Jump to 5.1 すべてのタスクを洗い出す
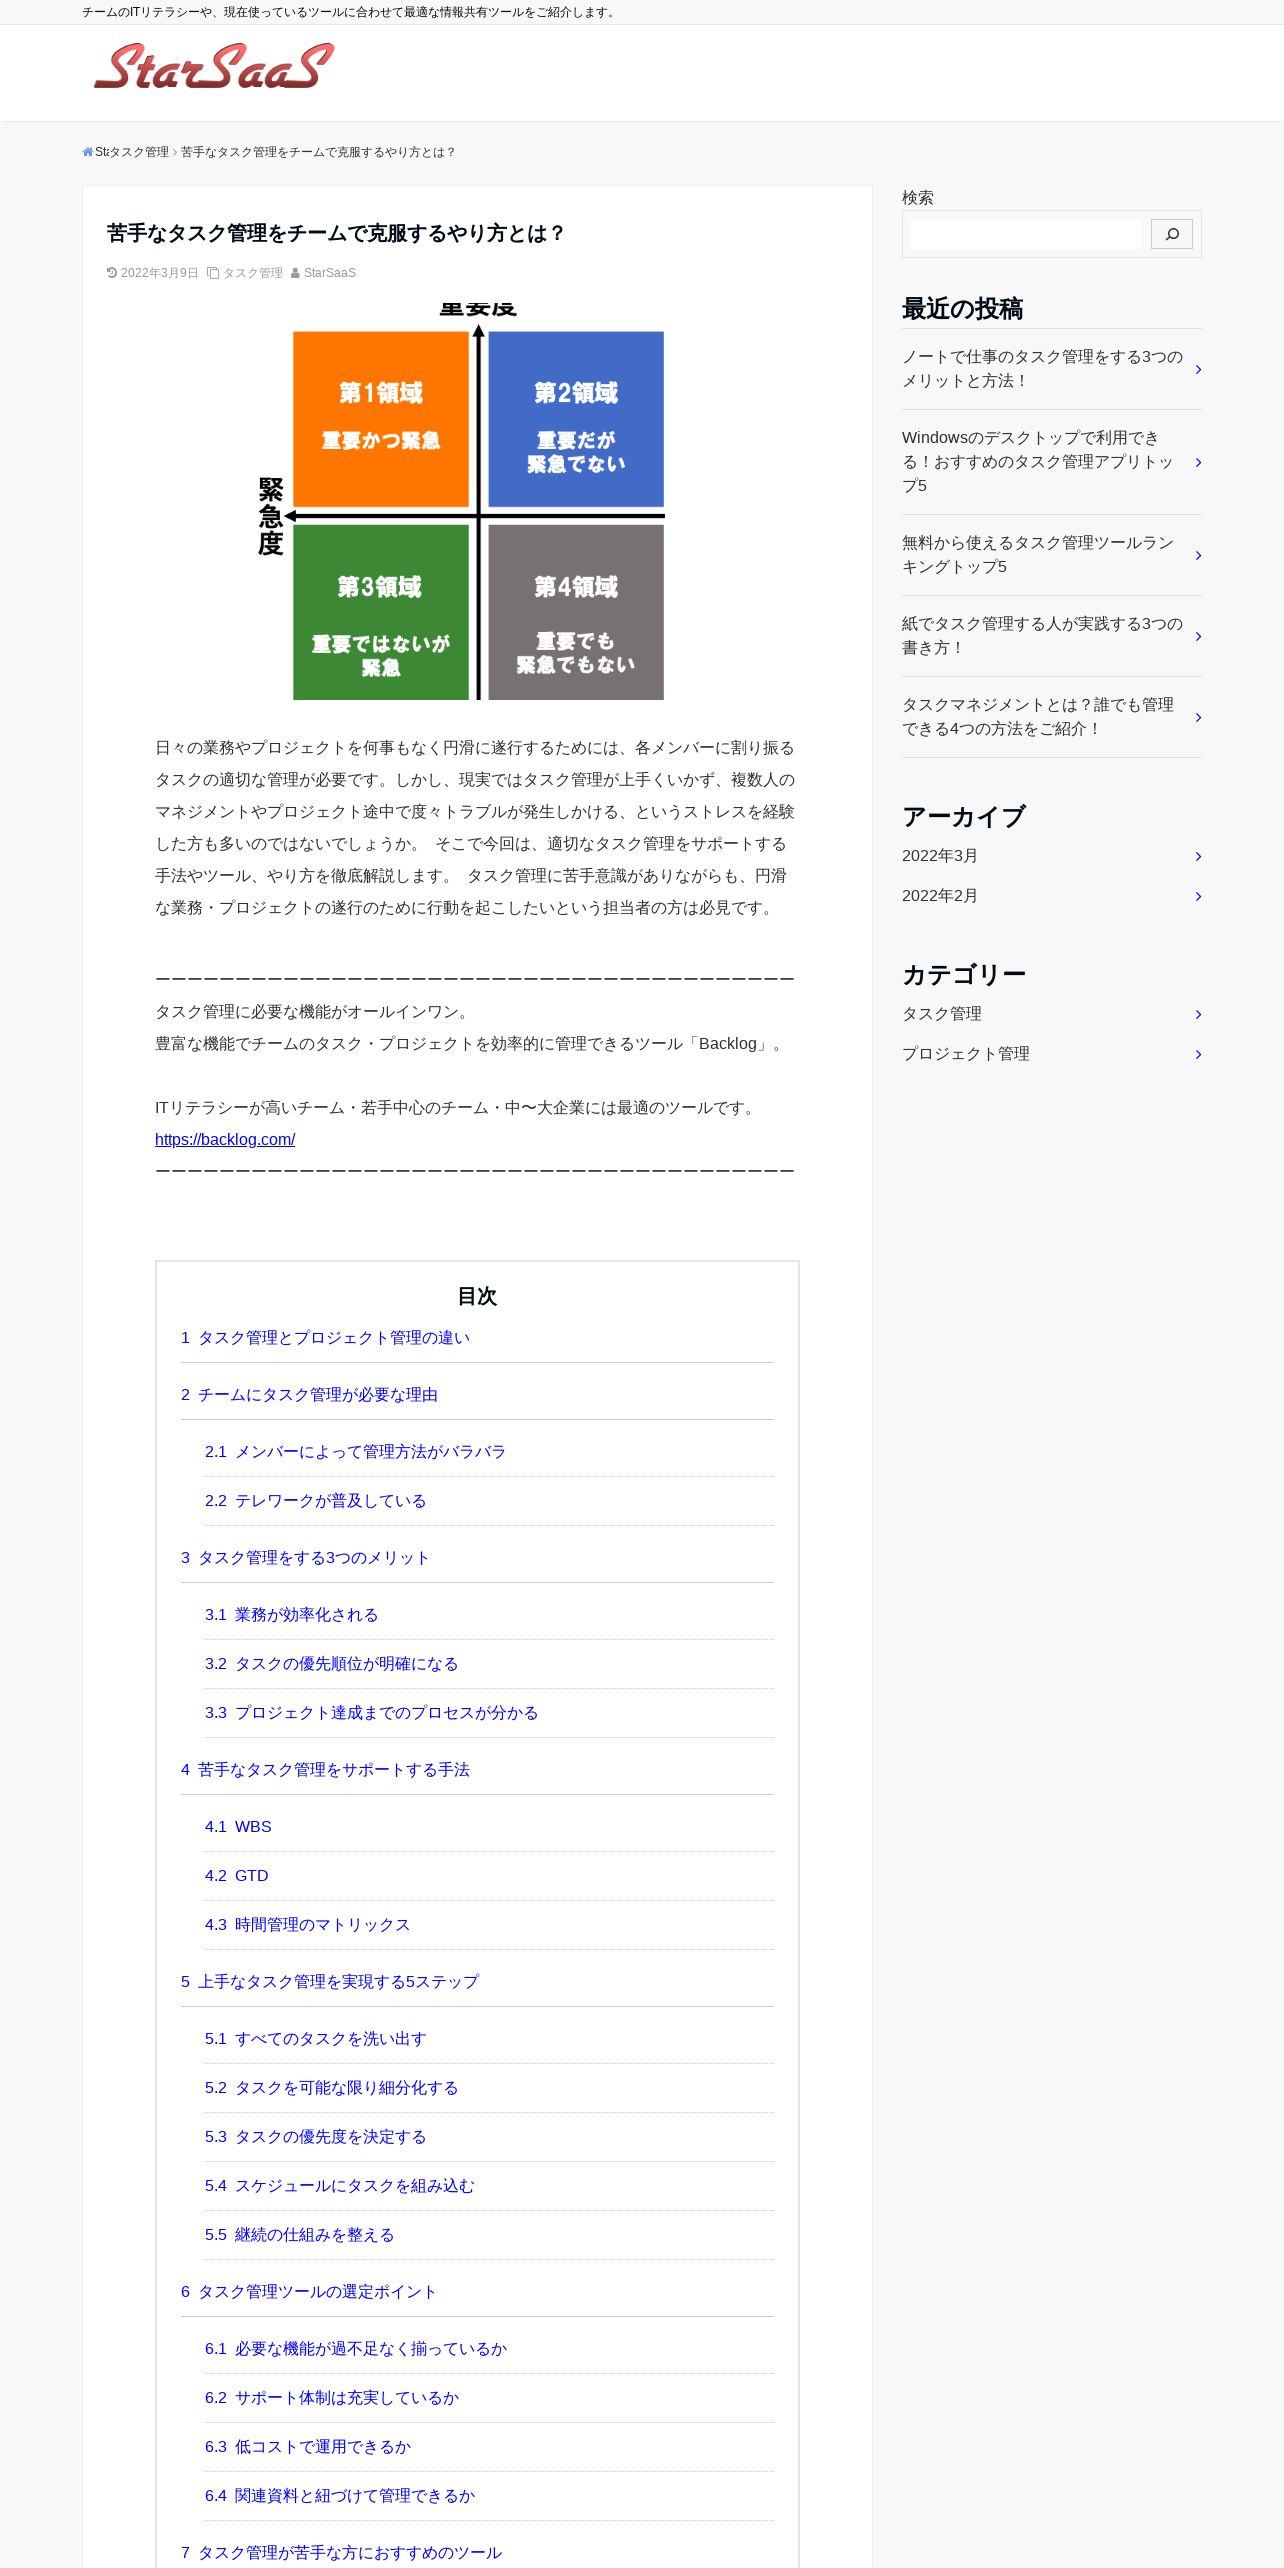 (315, 2039)
